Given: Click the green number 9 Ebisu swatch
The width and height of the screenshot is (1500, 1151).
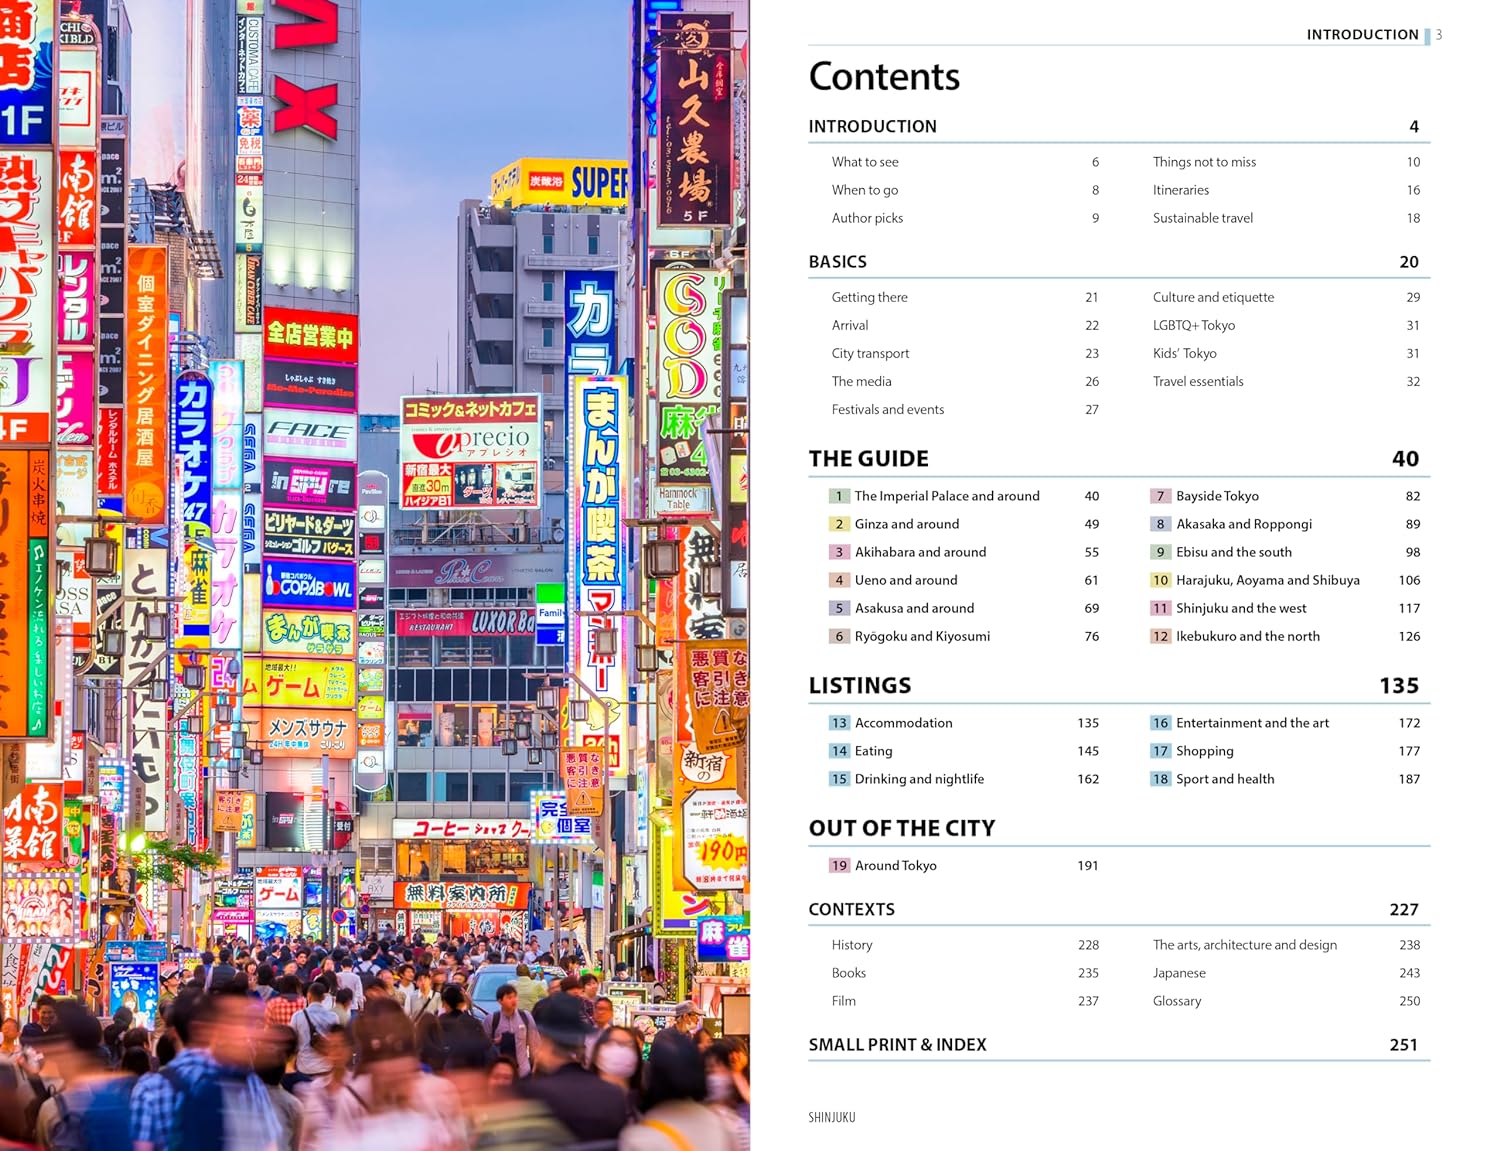Looking at the screenshot, I should 1160,552.
